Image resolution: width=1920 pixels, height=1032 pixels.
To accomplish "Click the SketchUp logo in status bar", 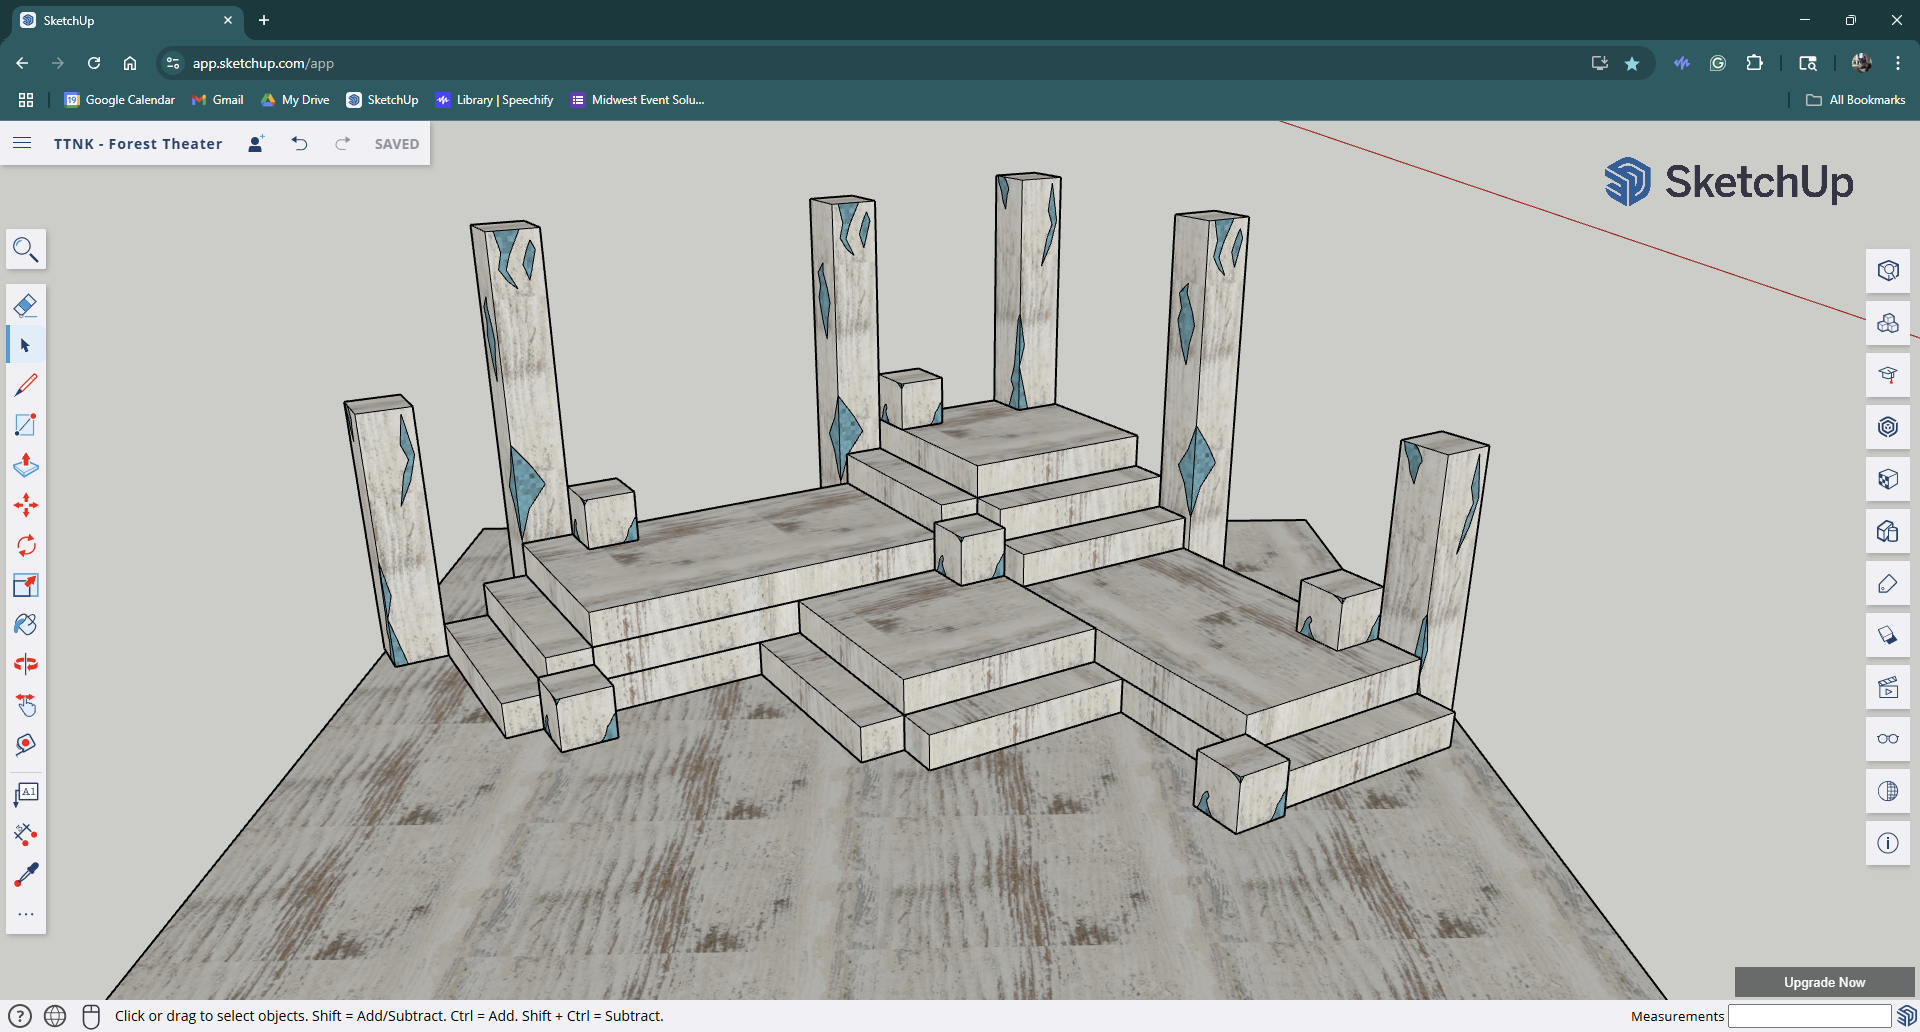I will coord(1906,1016).
